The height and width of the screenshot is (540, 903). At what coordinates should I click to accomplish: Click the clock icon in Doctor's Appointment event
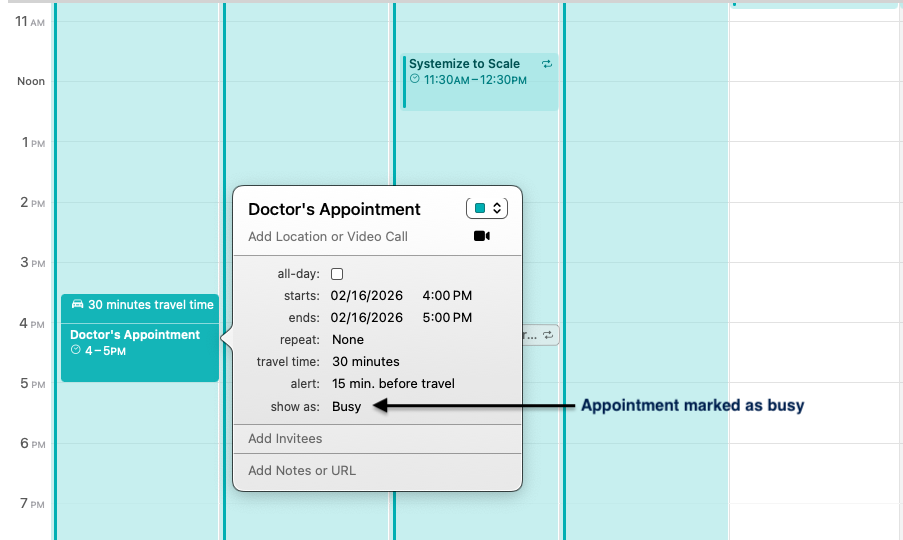point(75,351)
